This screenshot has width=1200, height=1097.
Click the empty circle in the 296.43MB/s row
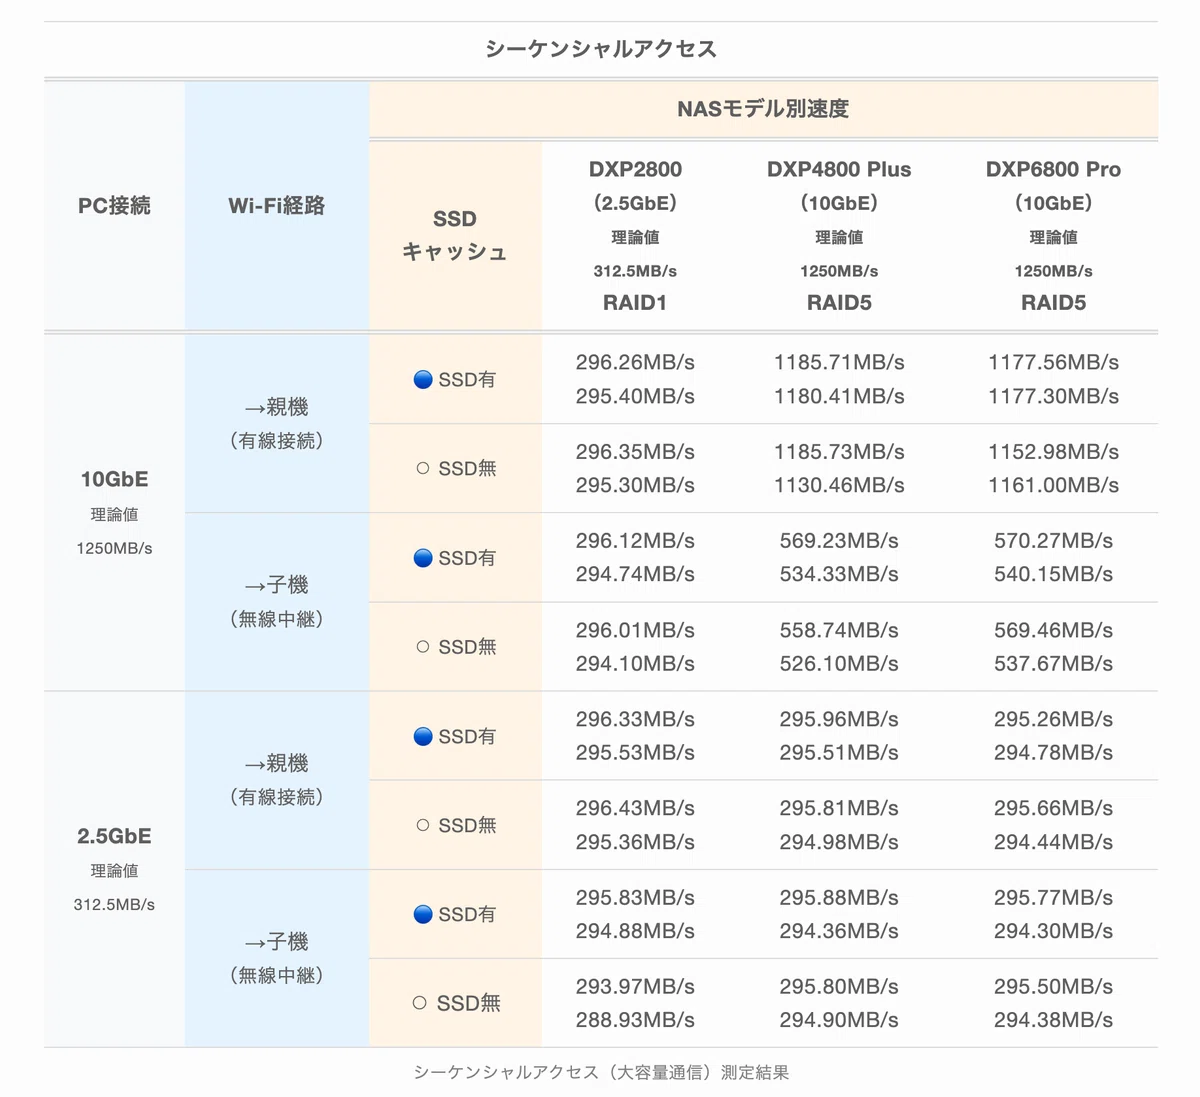pyautogui.click(x=423, y=825)
